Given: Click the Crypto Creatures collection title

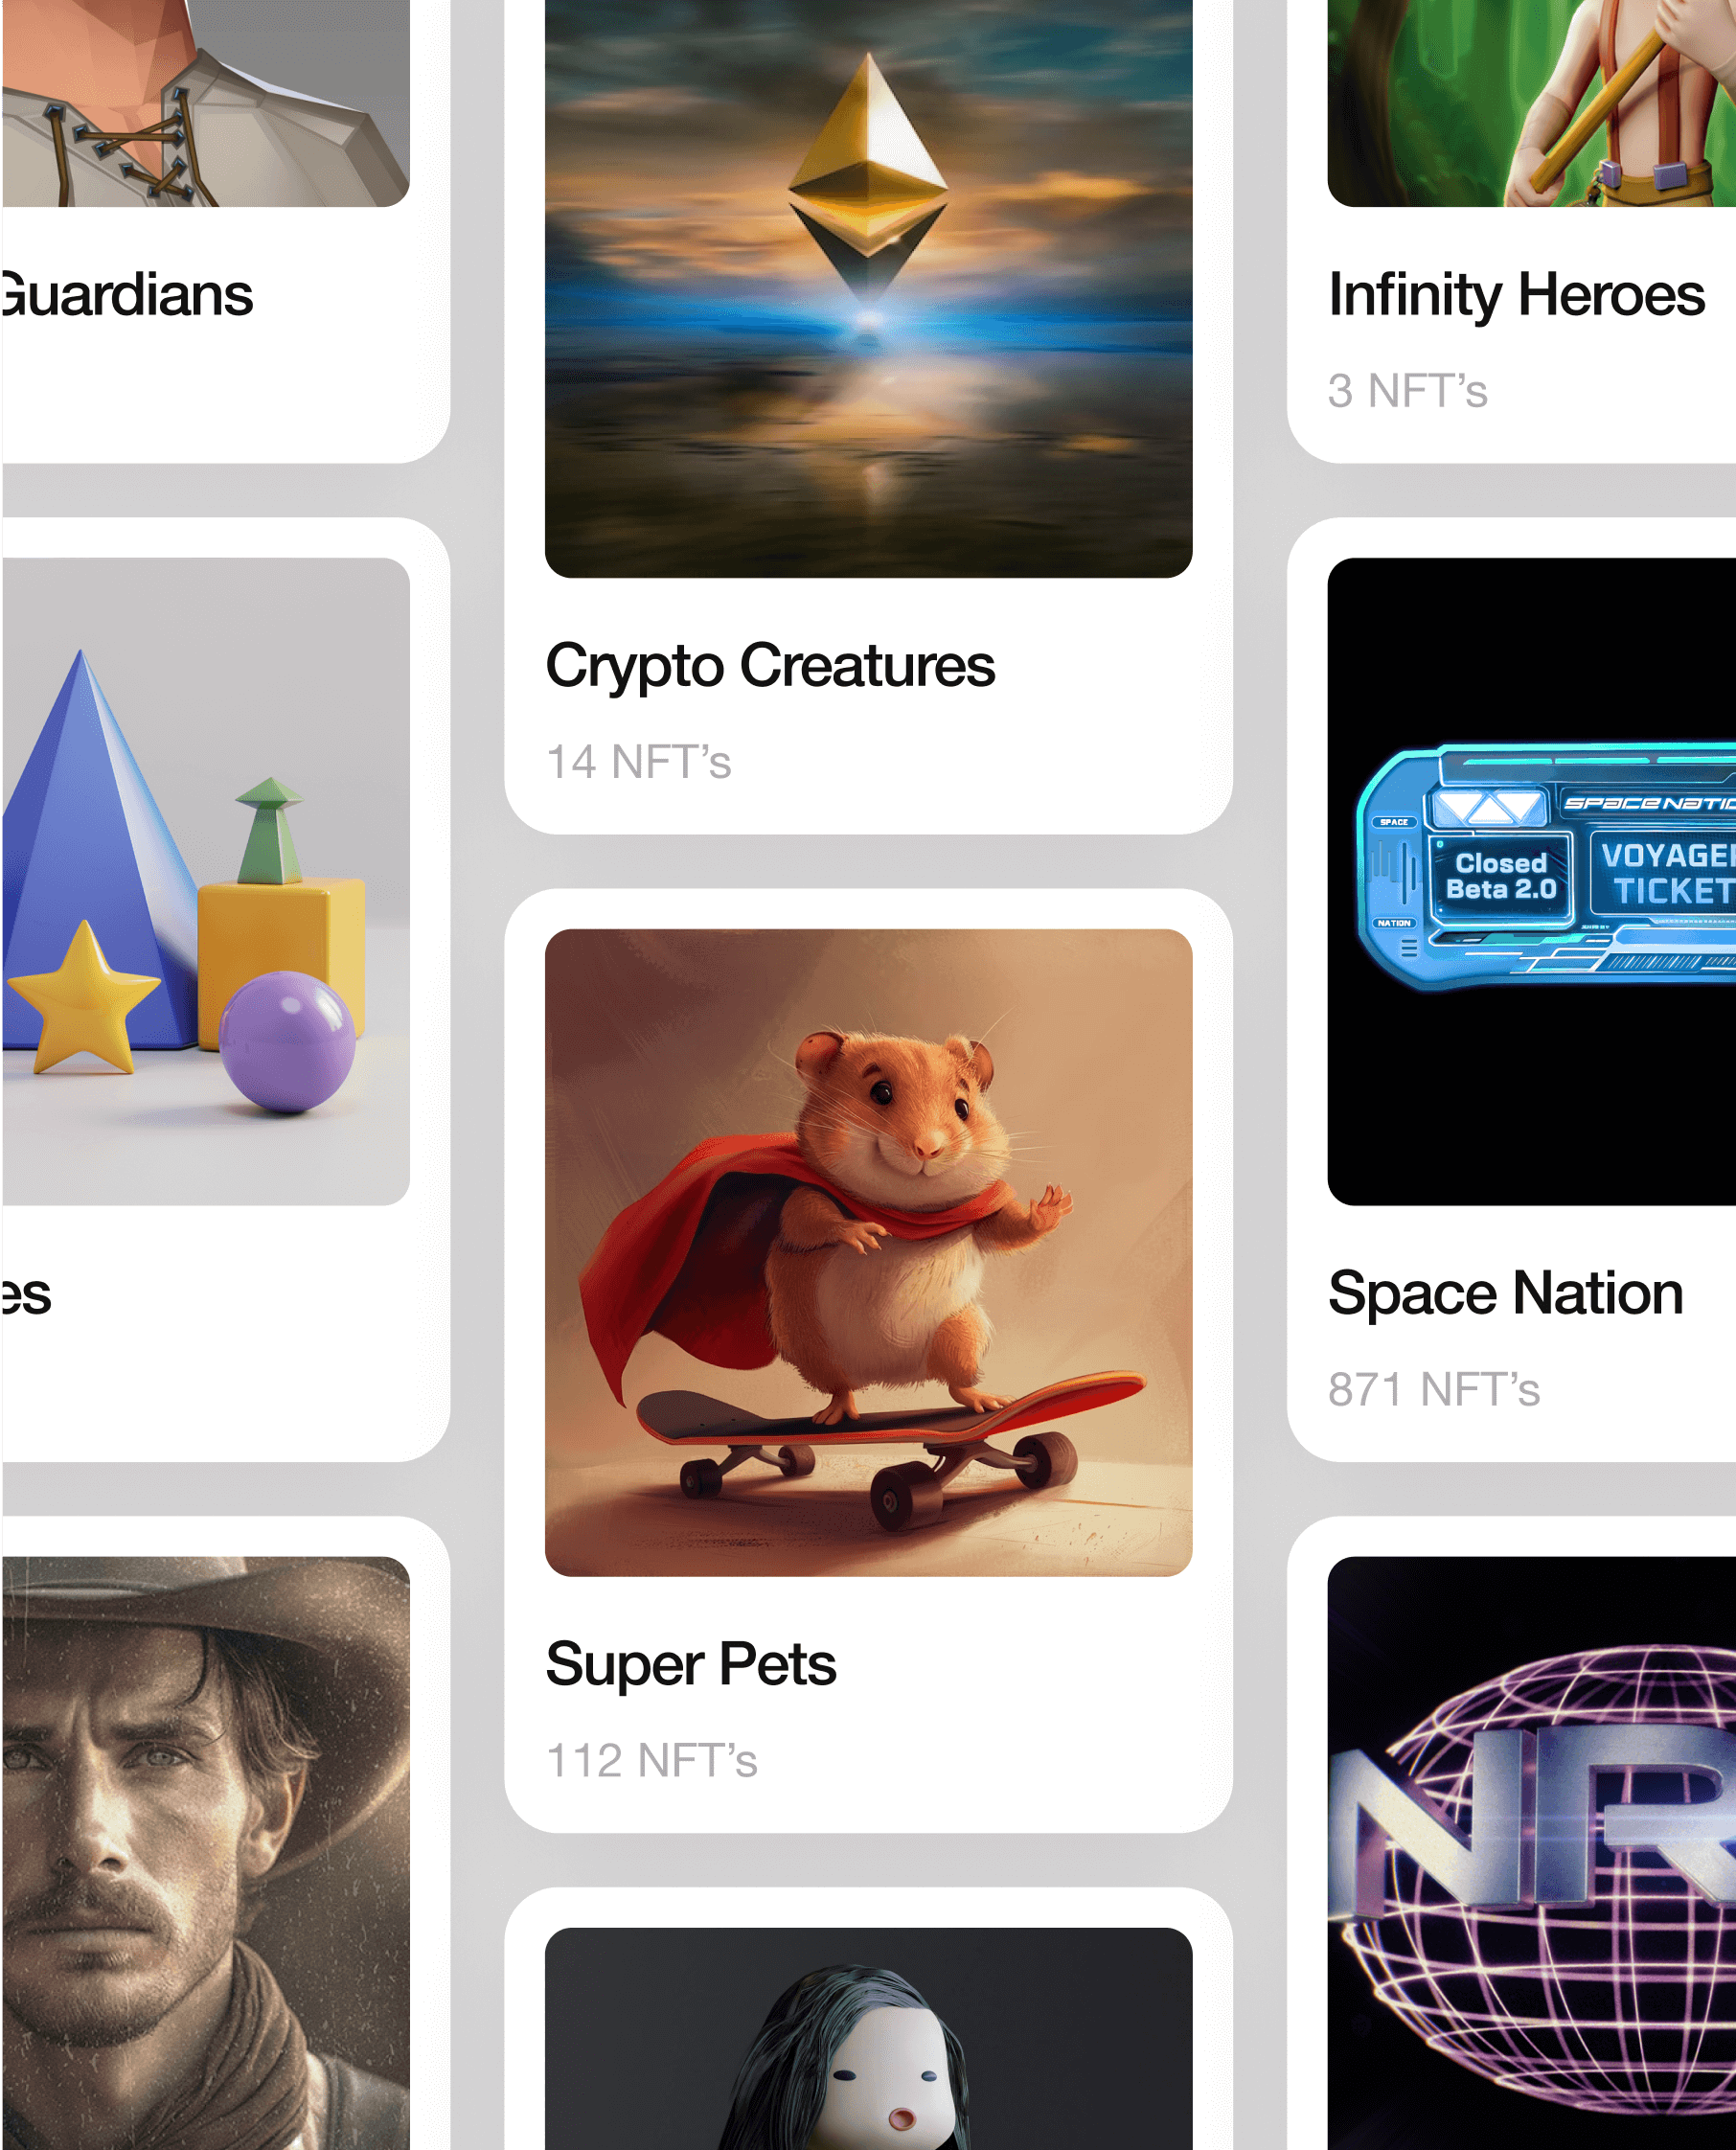Looking at the screenshot, I should (770, 666).
